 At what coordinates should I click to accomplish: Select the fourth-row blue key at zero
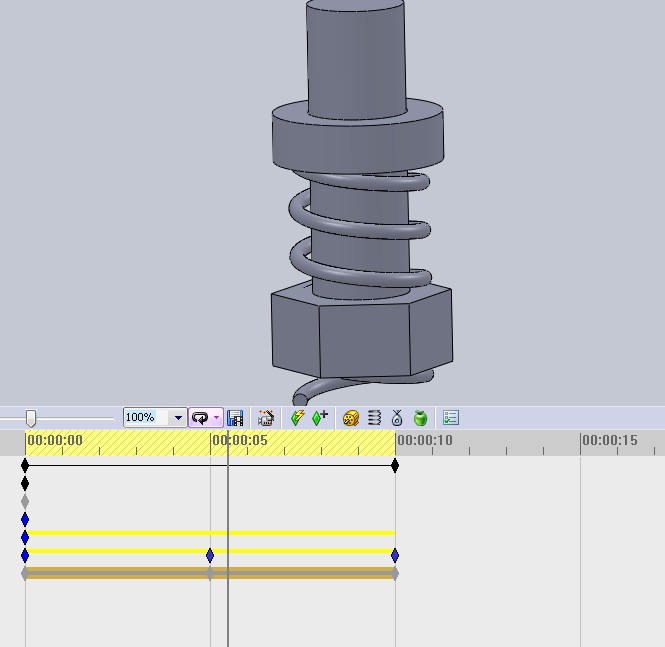(25, 519)
